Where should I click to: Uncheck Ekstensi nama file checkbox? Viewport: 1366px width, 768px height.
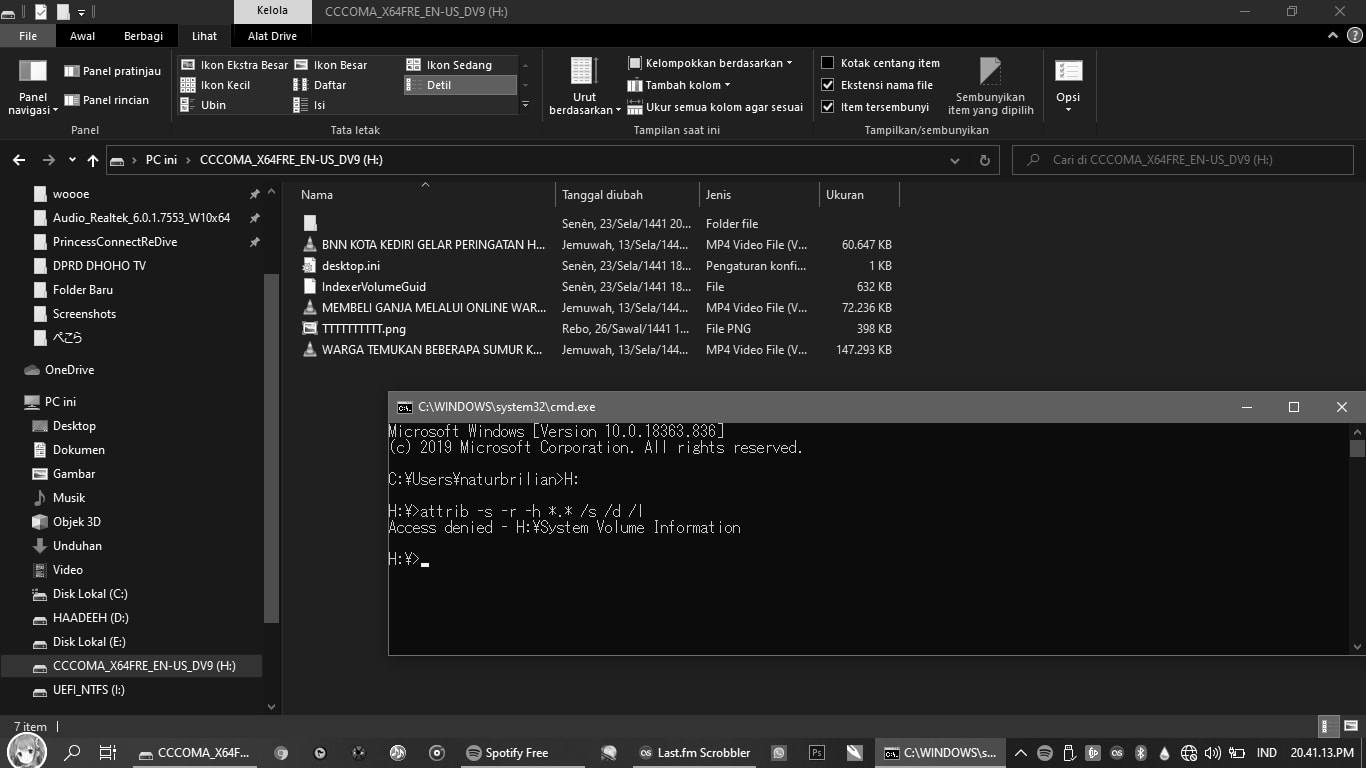tap(828, 85)
